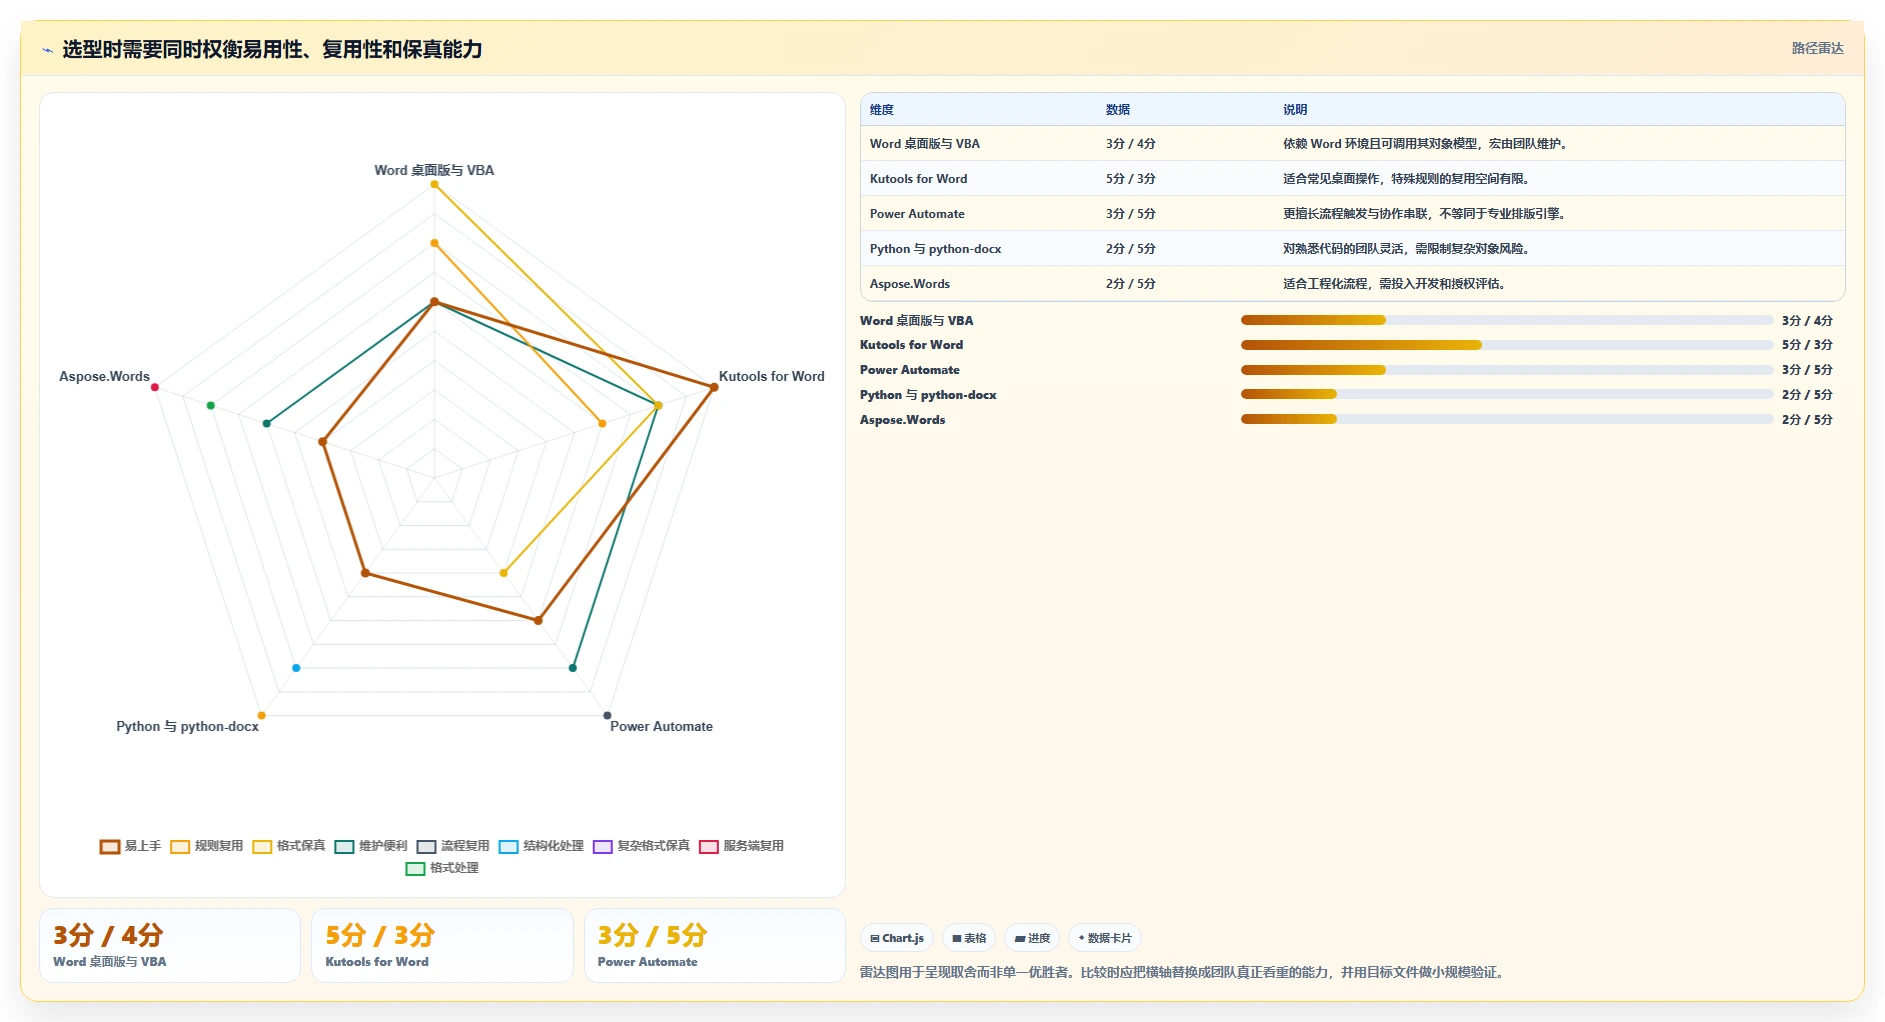This screenshot has height=1022, width=1885.
Task: Click the sparkle icon on 数据卡片 chip
Action: pos(1082,938)
